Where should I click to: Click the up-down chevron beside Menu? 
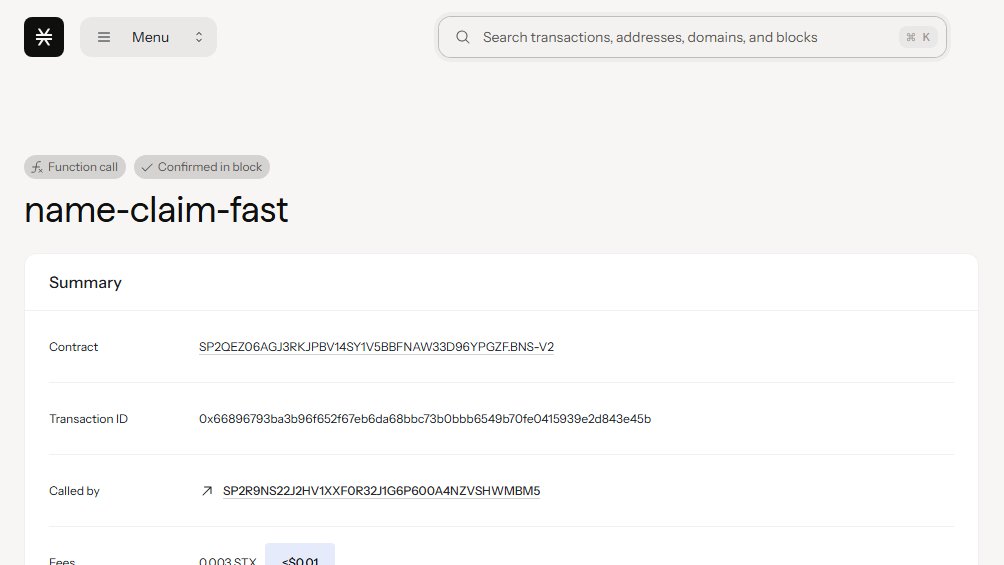point(199,37)
